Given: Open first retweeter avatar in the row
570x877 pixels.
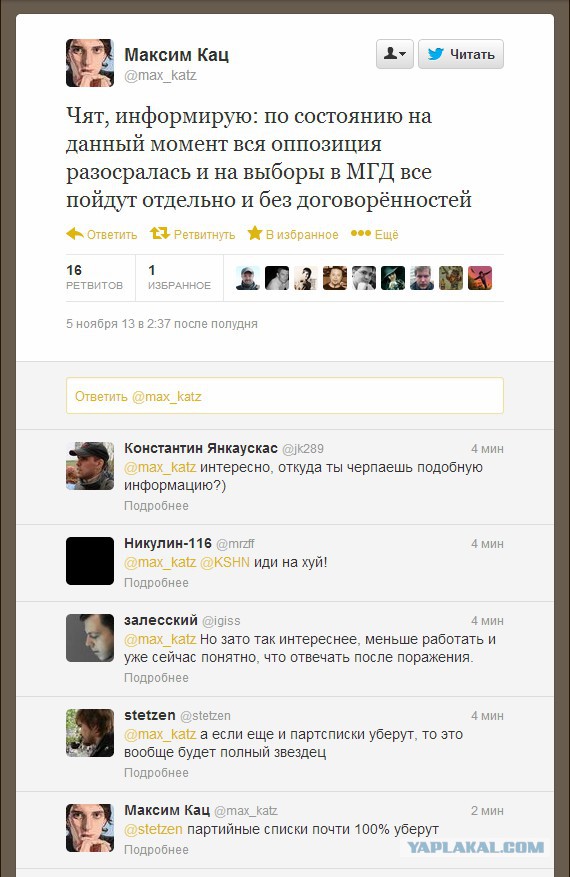Looking at the screenshot, I should pos(247,278).
